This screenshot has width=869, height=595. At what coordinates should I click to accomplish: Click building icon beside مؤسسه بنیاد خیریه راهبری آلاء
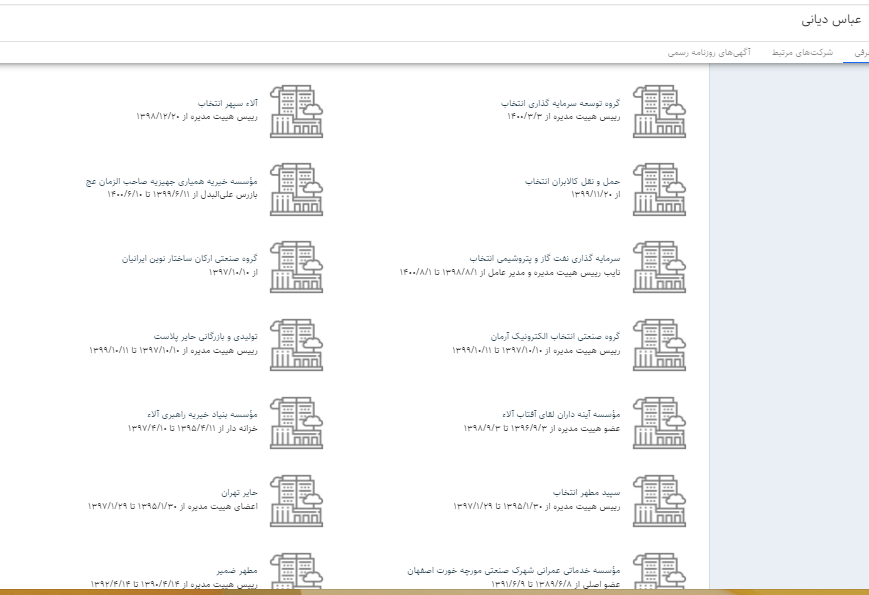[297, 423]
